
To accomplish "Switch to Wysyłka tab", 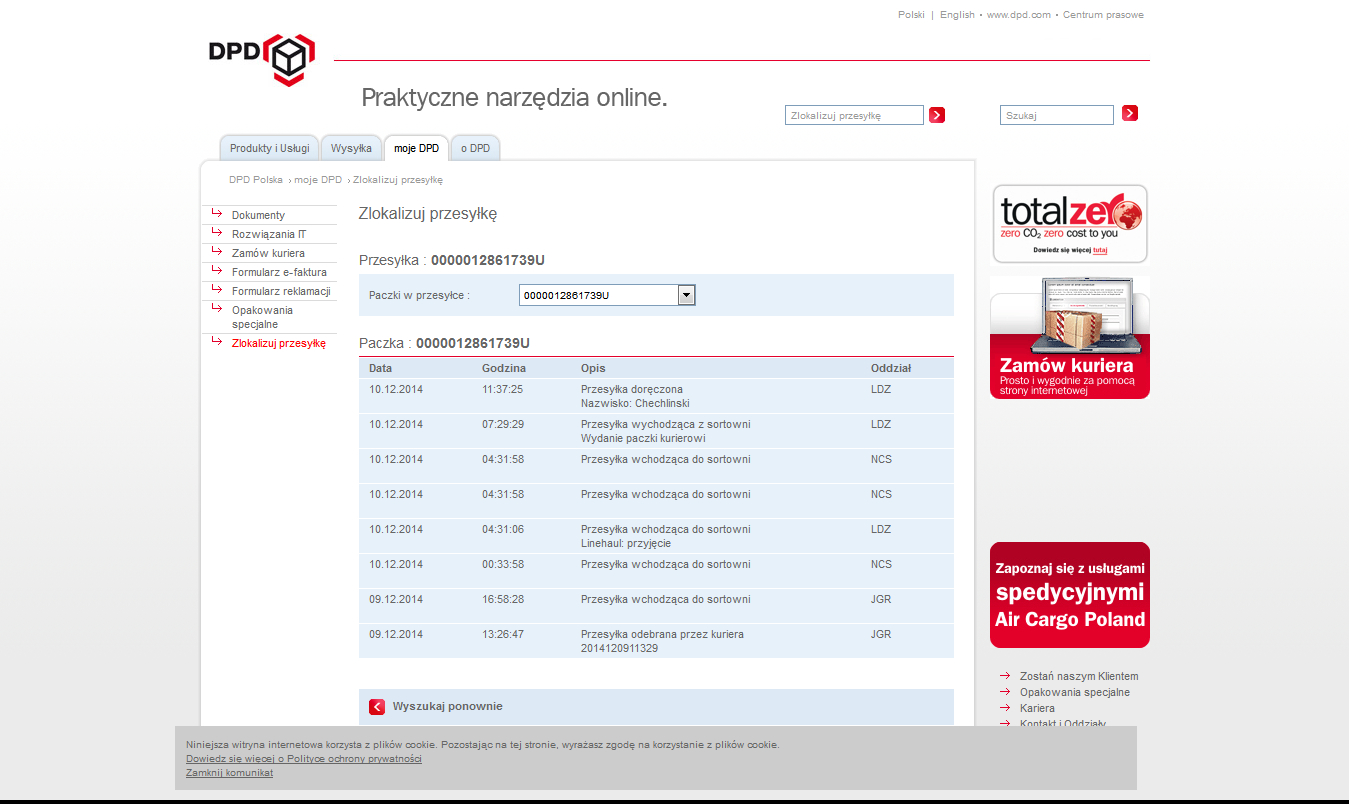I will pos(351,148).
